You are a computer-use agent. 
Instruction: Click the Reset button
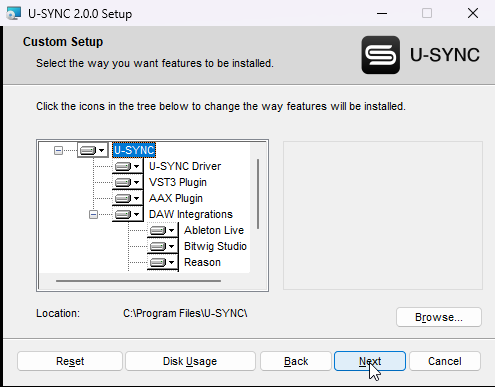70,361
